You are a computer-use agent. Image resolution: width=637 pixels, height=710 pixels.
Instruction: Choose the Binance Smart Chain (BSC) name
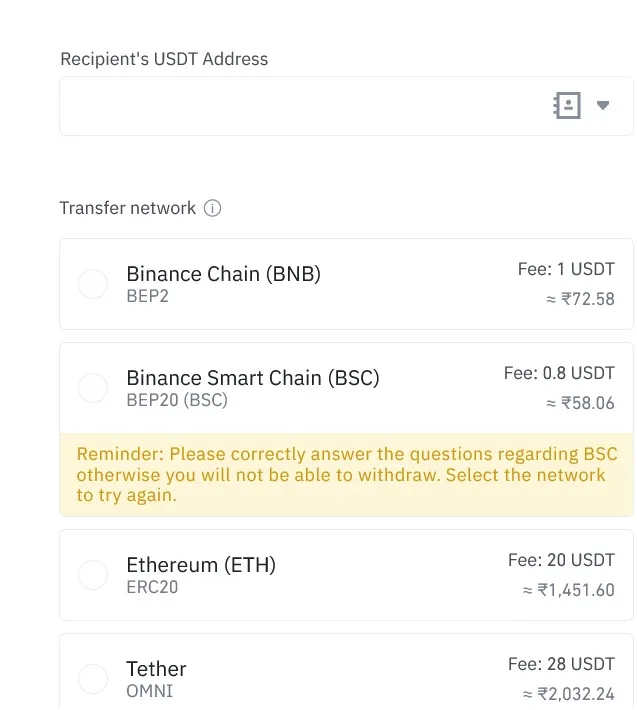[x=253, y=378]
